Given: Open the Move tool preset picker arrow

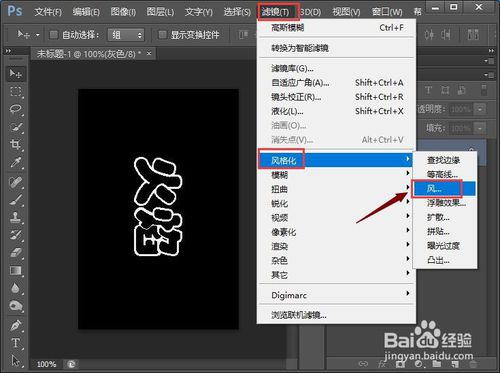Looking at the screenshot, I should click(x=38, y=35).
